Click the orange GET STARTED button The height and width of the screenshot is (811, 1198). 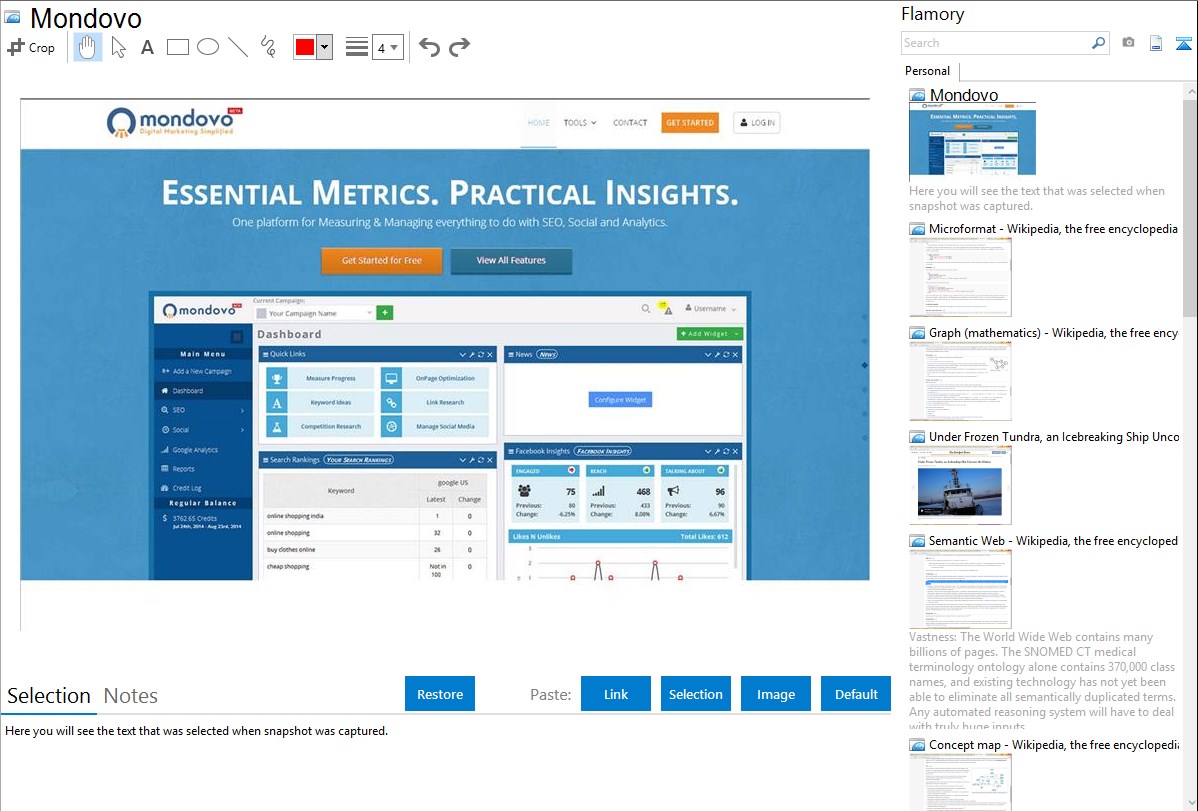(x=690, y=122)
